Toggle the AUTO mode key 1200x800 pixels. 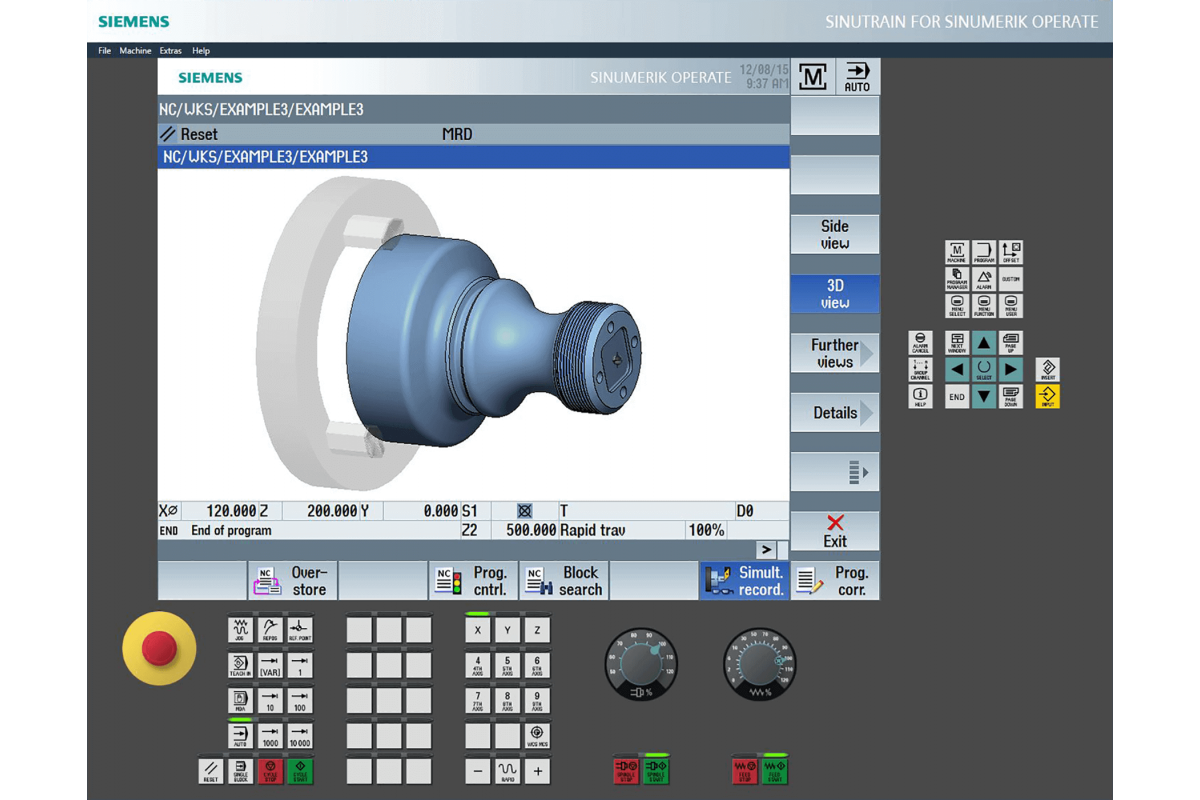pos(241,737)
